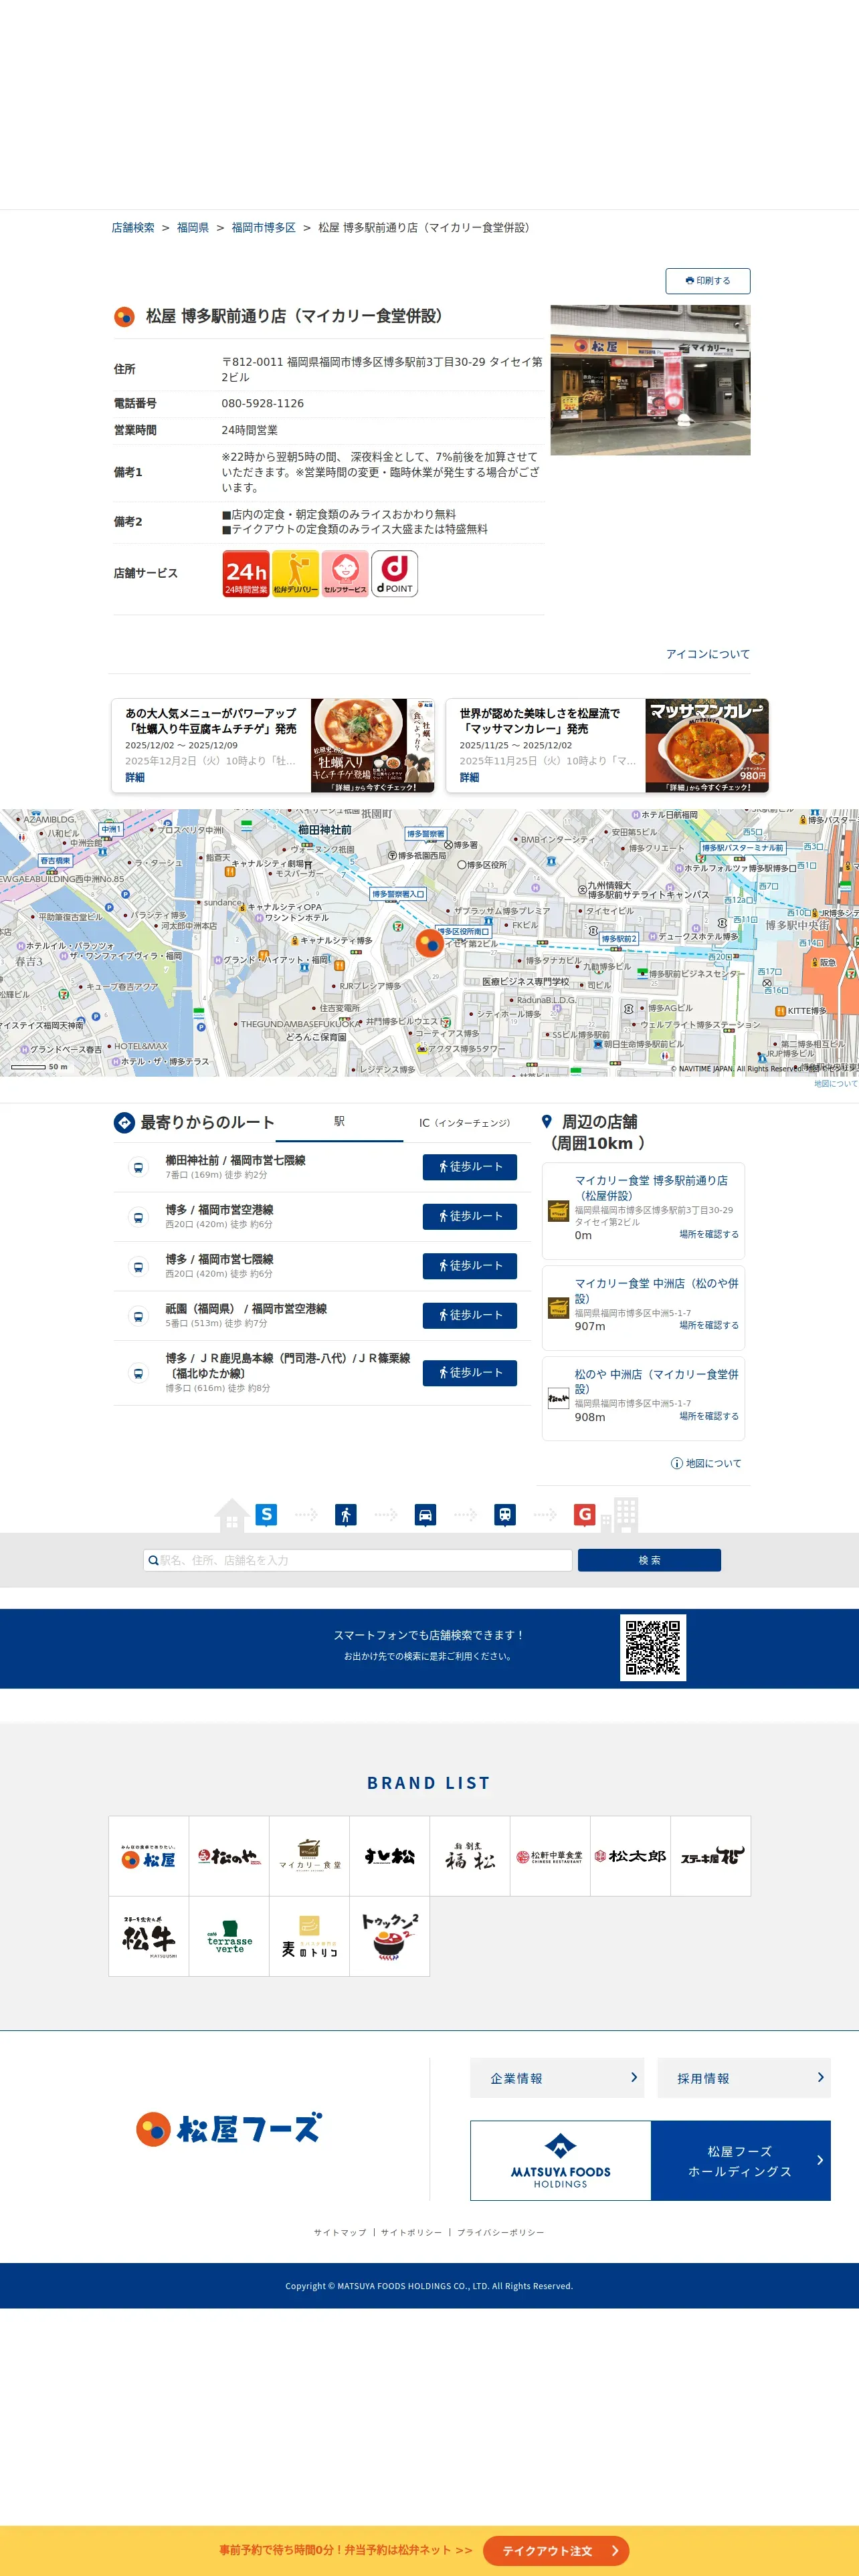This screenshot has width=859, height=2576.
Task: Focus the station/address search input field
Action: [x=358, y=1560]
